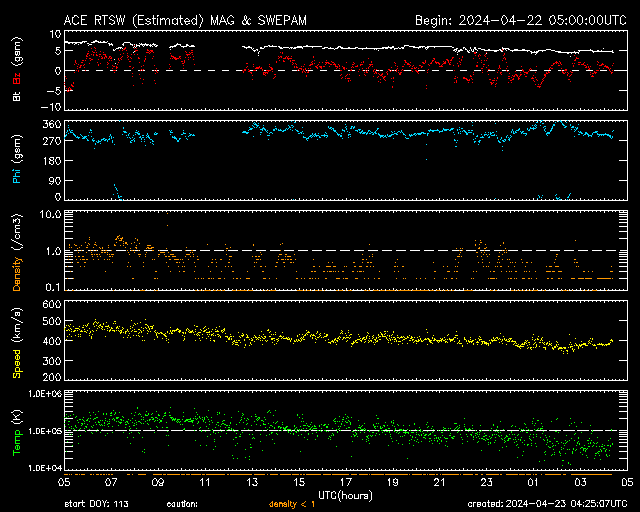Click the orange Density (/cm3) axis label
The height and width of the screenshot is (512, 640).
coord(16,256)
